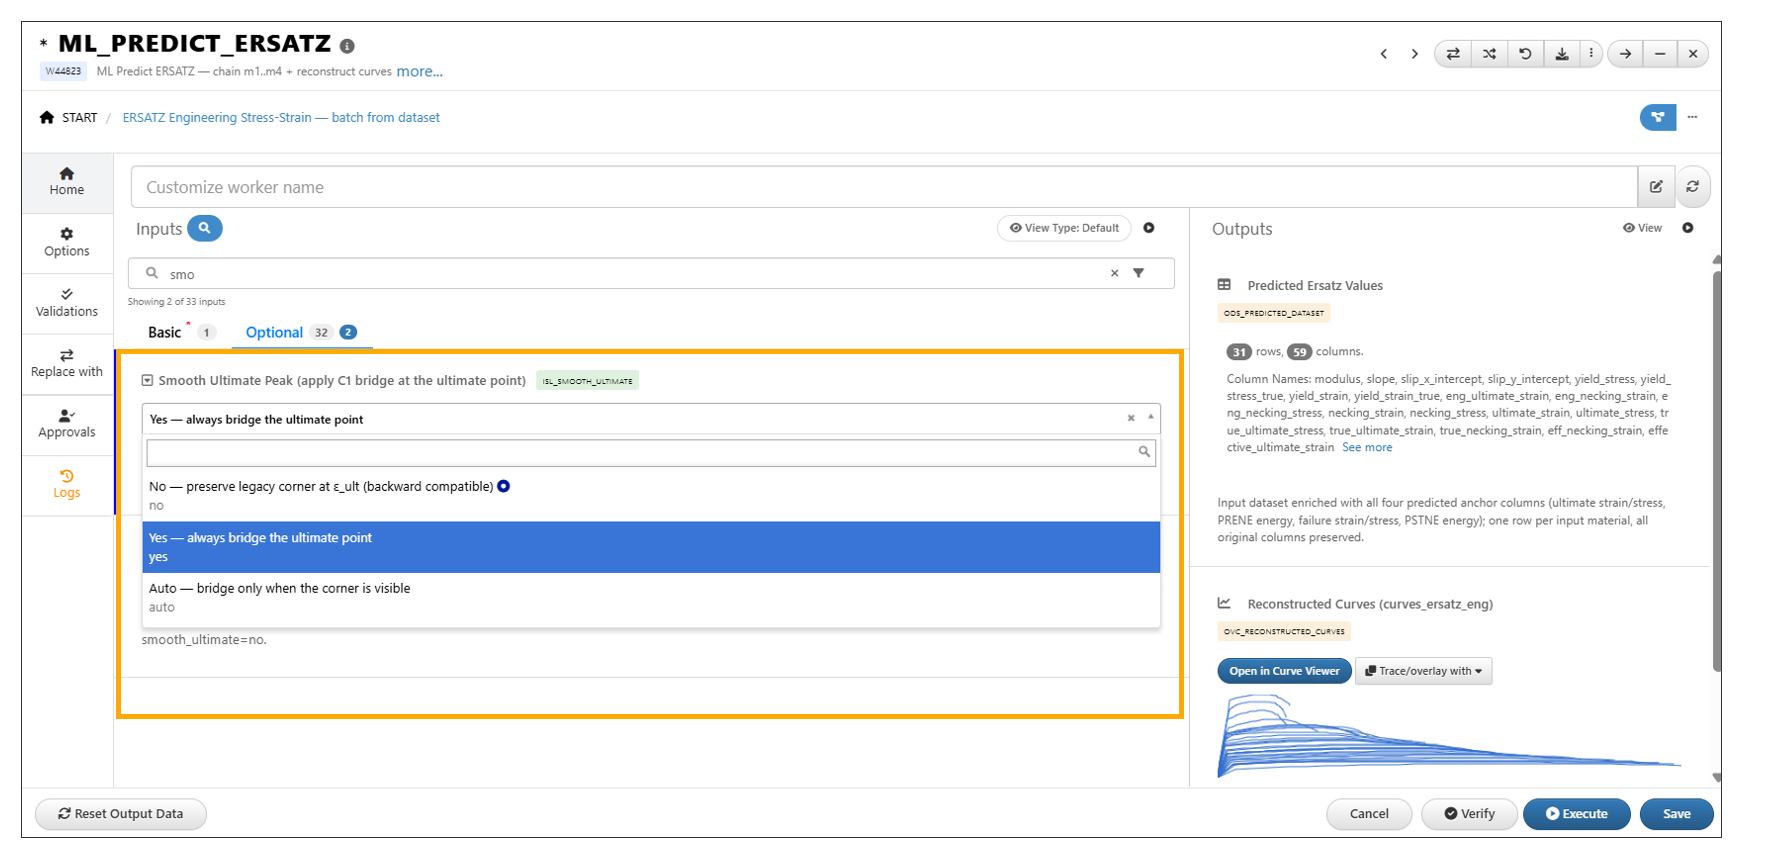Screen dimensions: 1792x862
Task: Click the blue workflow icon near breadcrumb
Action: [1658, 117]
